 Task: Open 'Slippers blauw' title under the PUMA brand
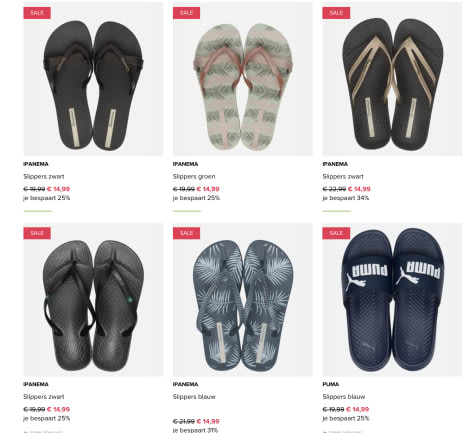[344, 397]
